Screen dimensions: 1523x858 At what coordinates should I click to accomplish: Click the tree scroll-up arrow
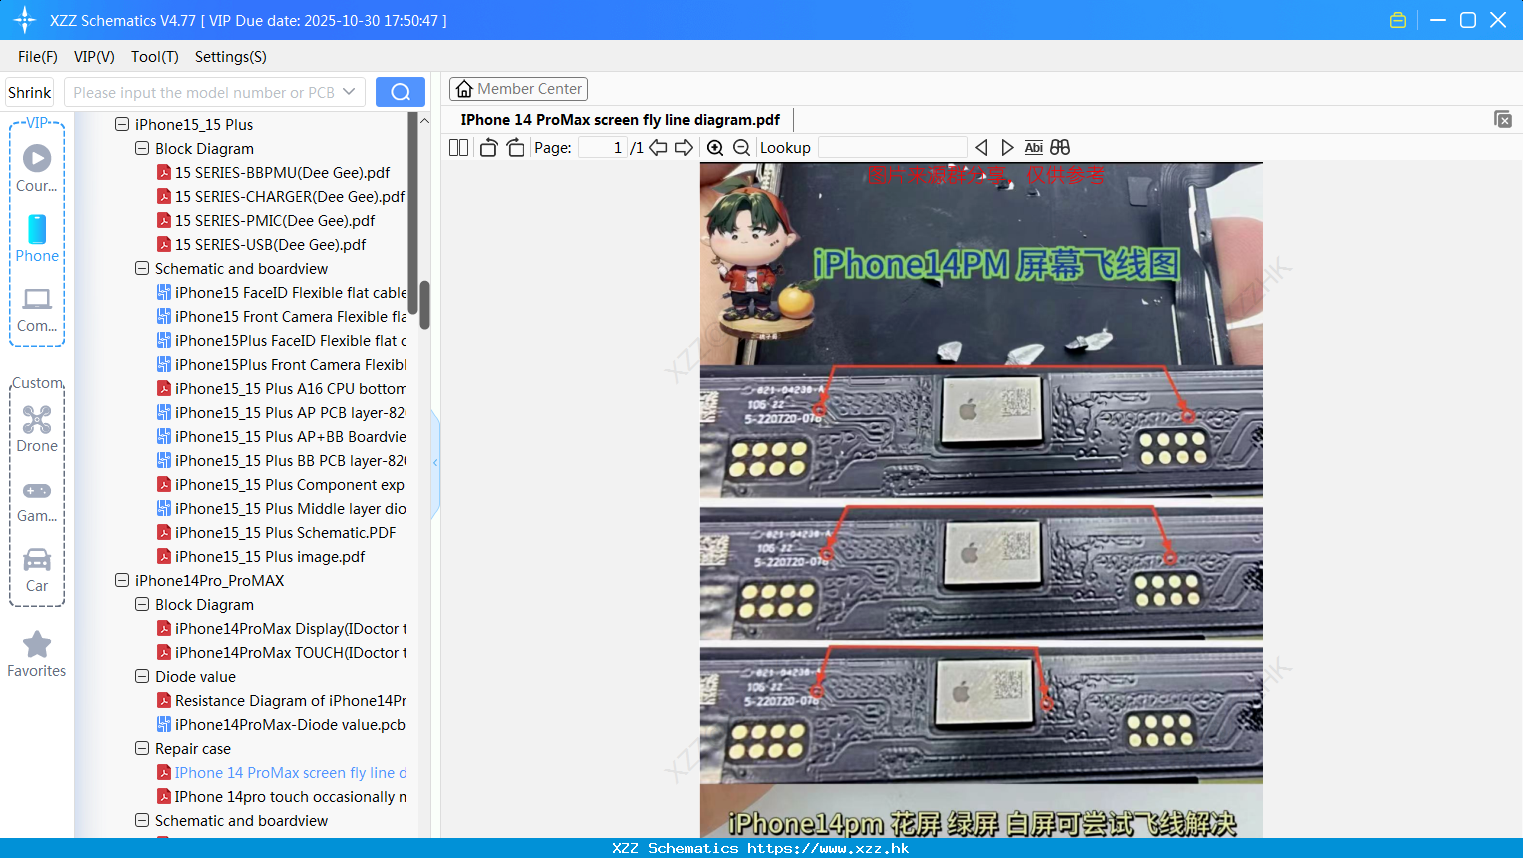pyautogui.click(x=424, y=121)
